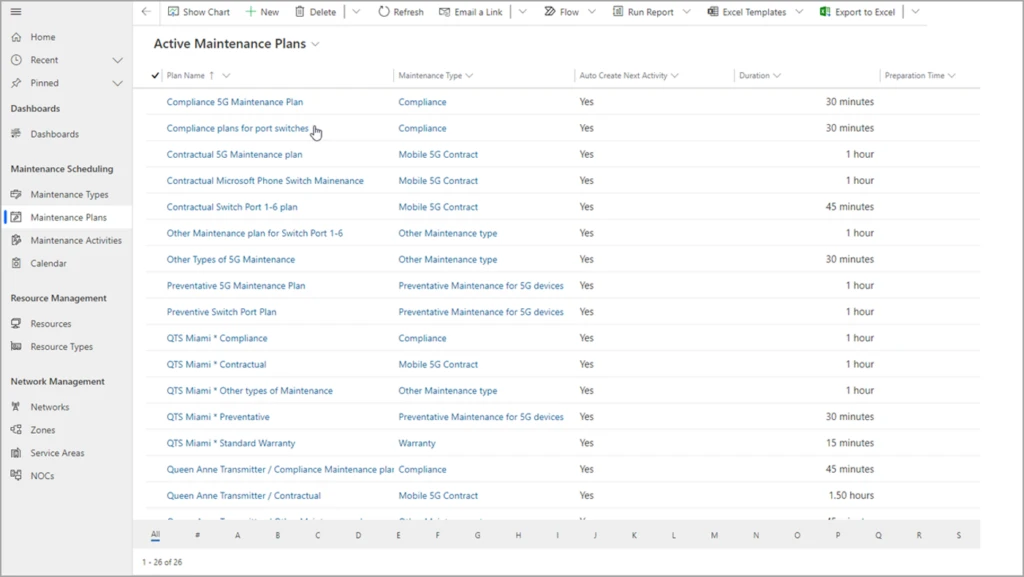Toggle the hamburger menu icon
This screenshot has height=577, width=1024.
pos(14,12)
